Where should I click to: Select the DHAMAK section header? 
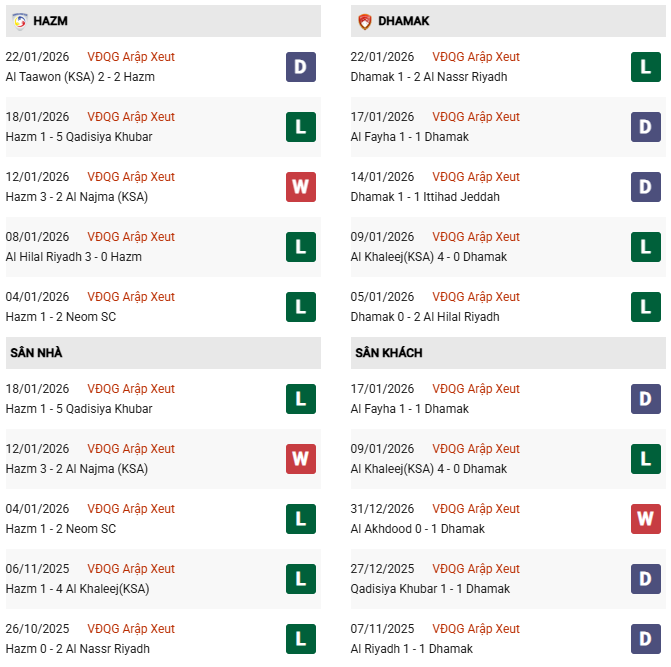tap(403, 21)
